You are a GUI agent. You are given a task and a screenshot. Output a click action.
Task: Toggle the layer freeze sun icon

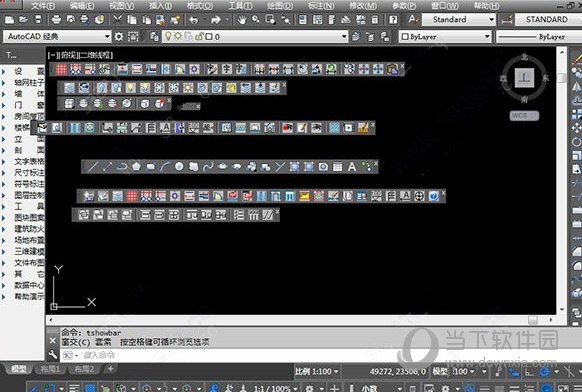pos(178,36)
